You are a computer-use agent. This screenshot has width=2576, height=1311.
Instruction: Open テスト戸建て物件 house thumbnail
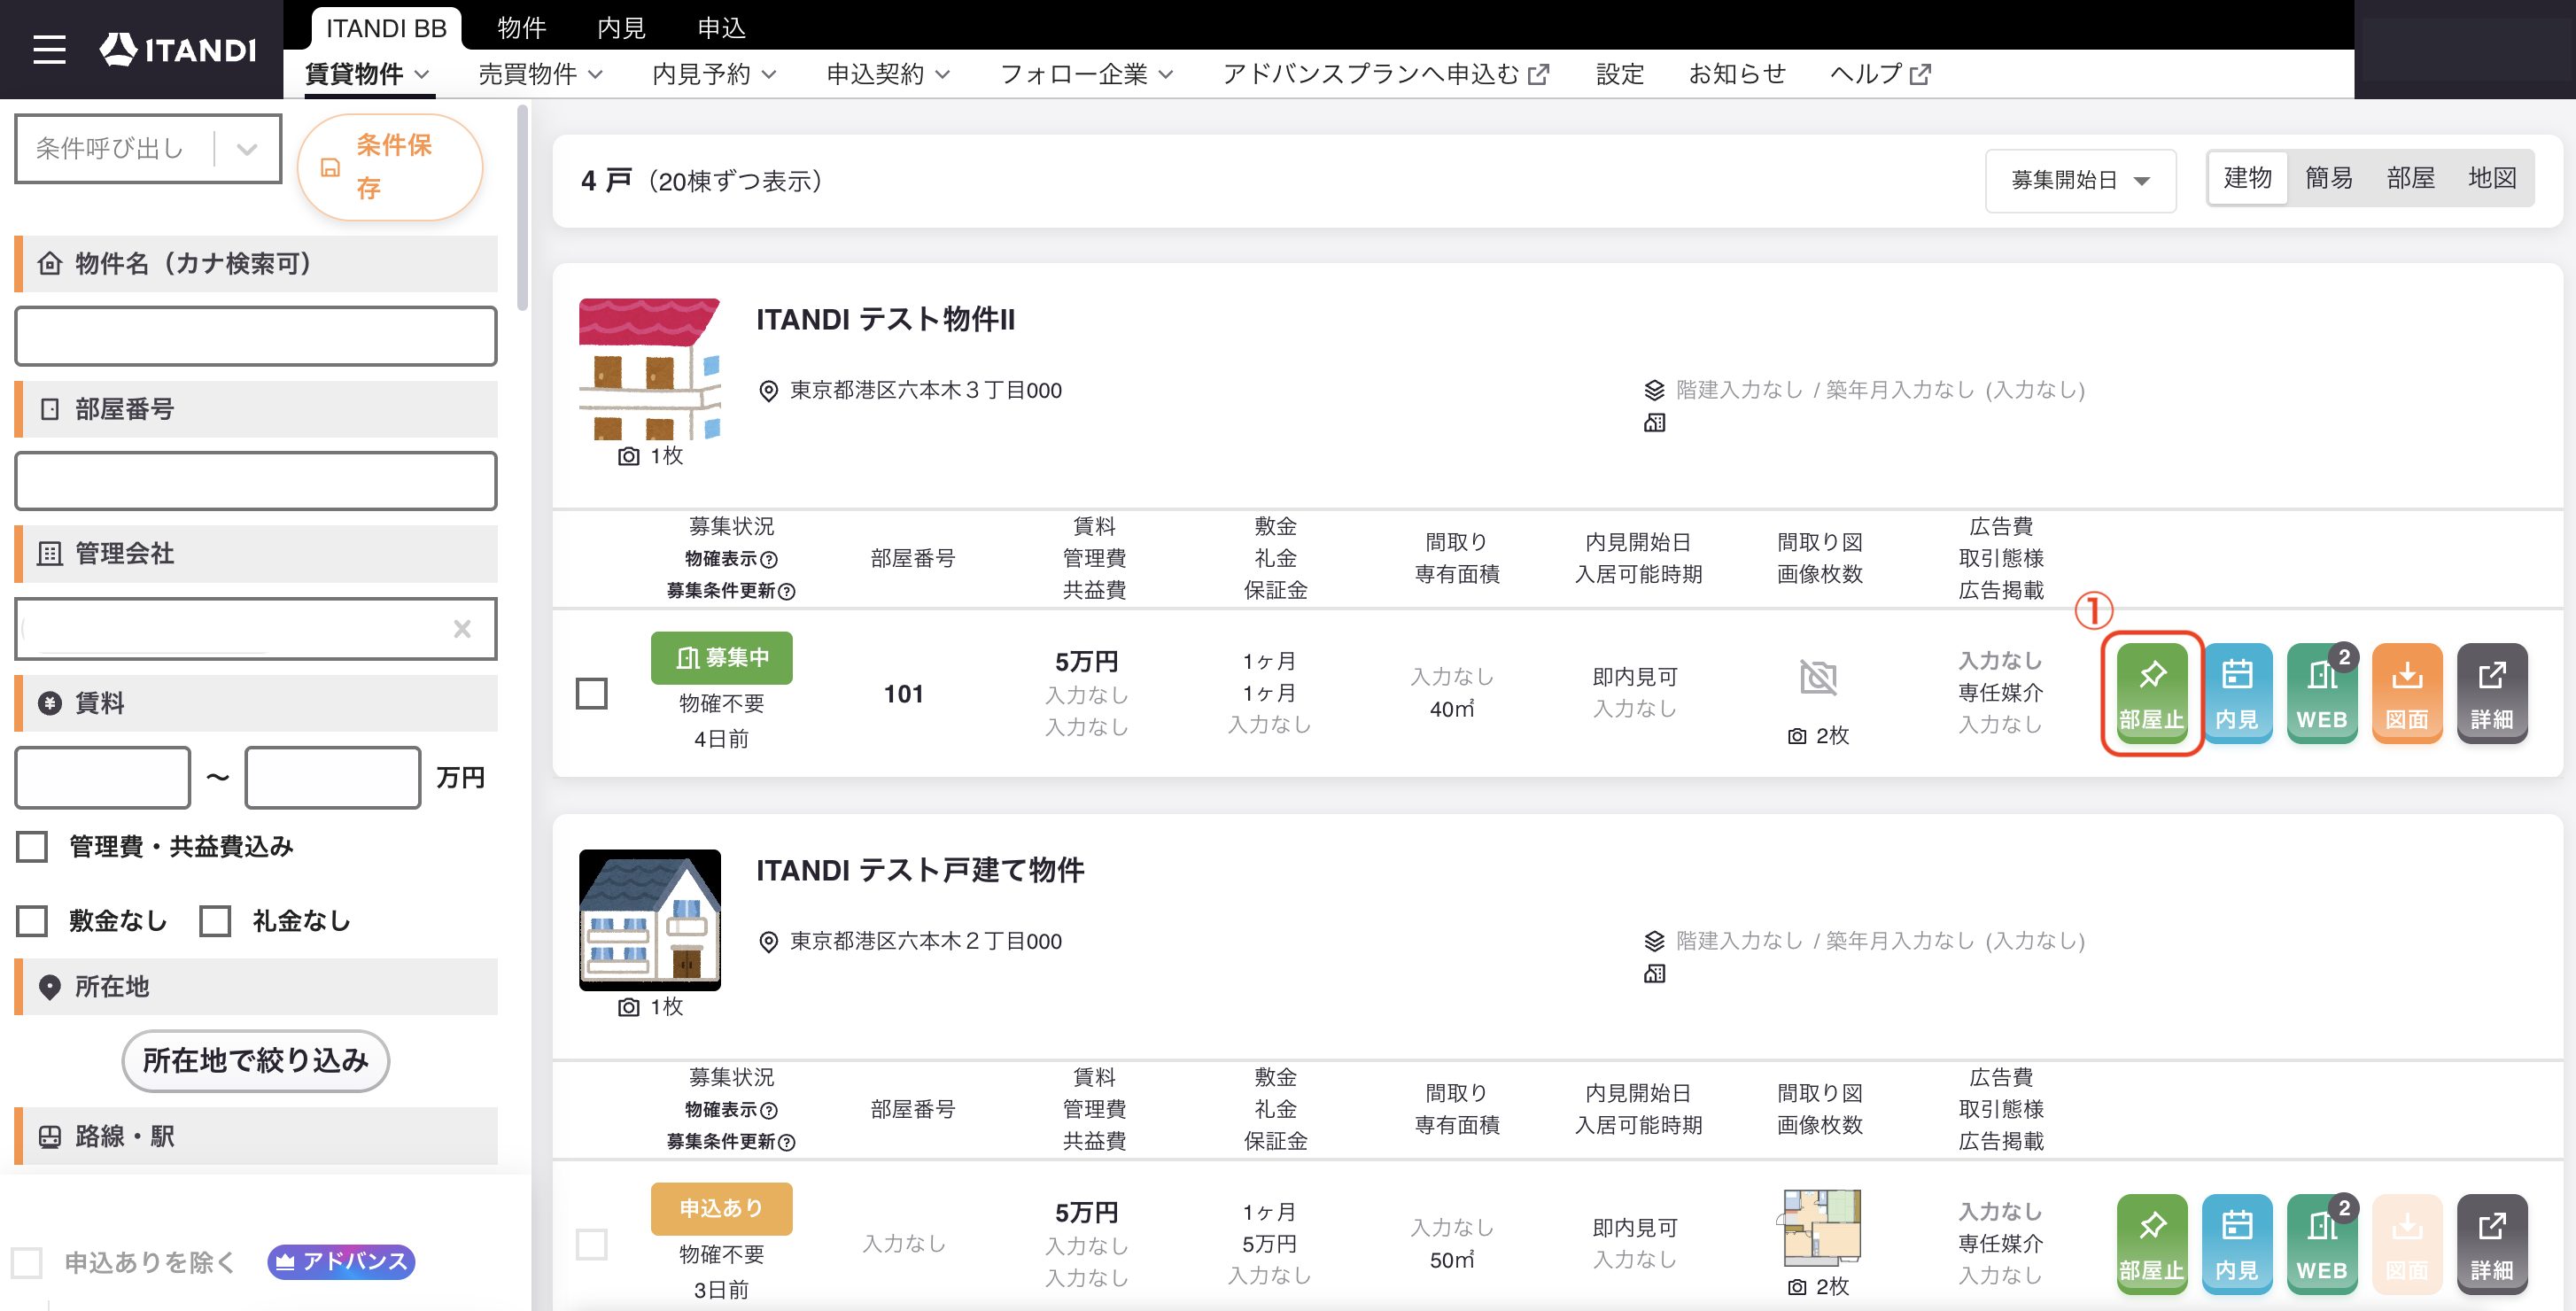click(x=650, y=920)
